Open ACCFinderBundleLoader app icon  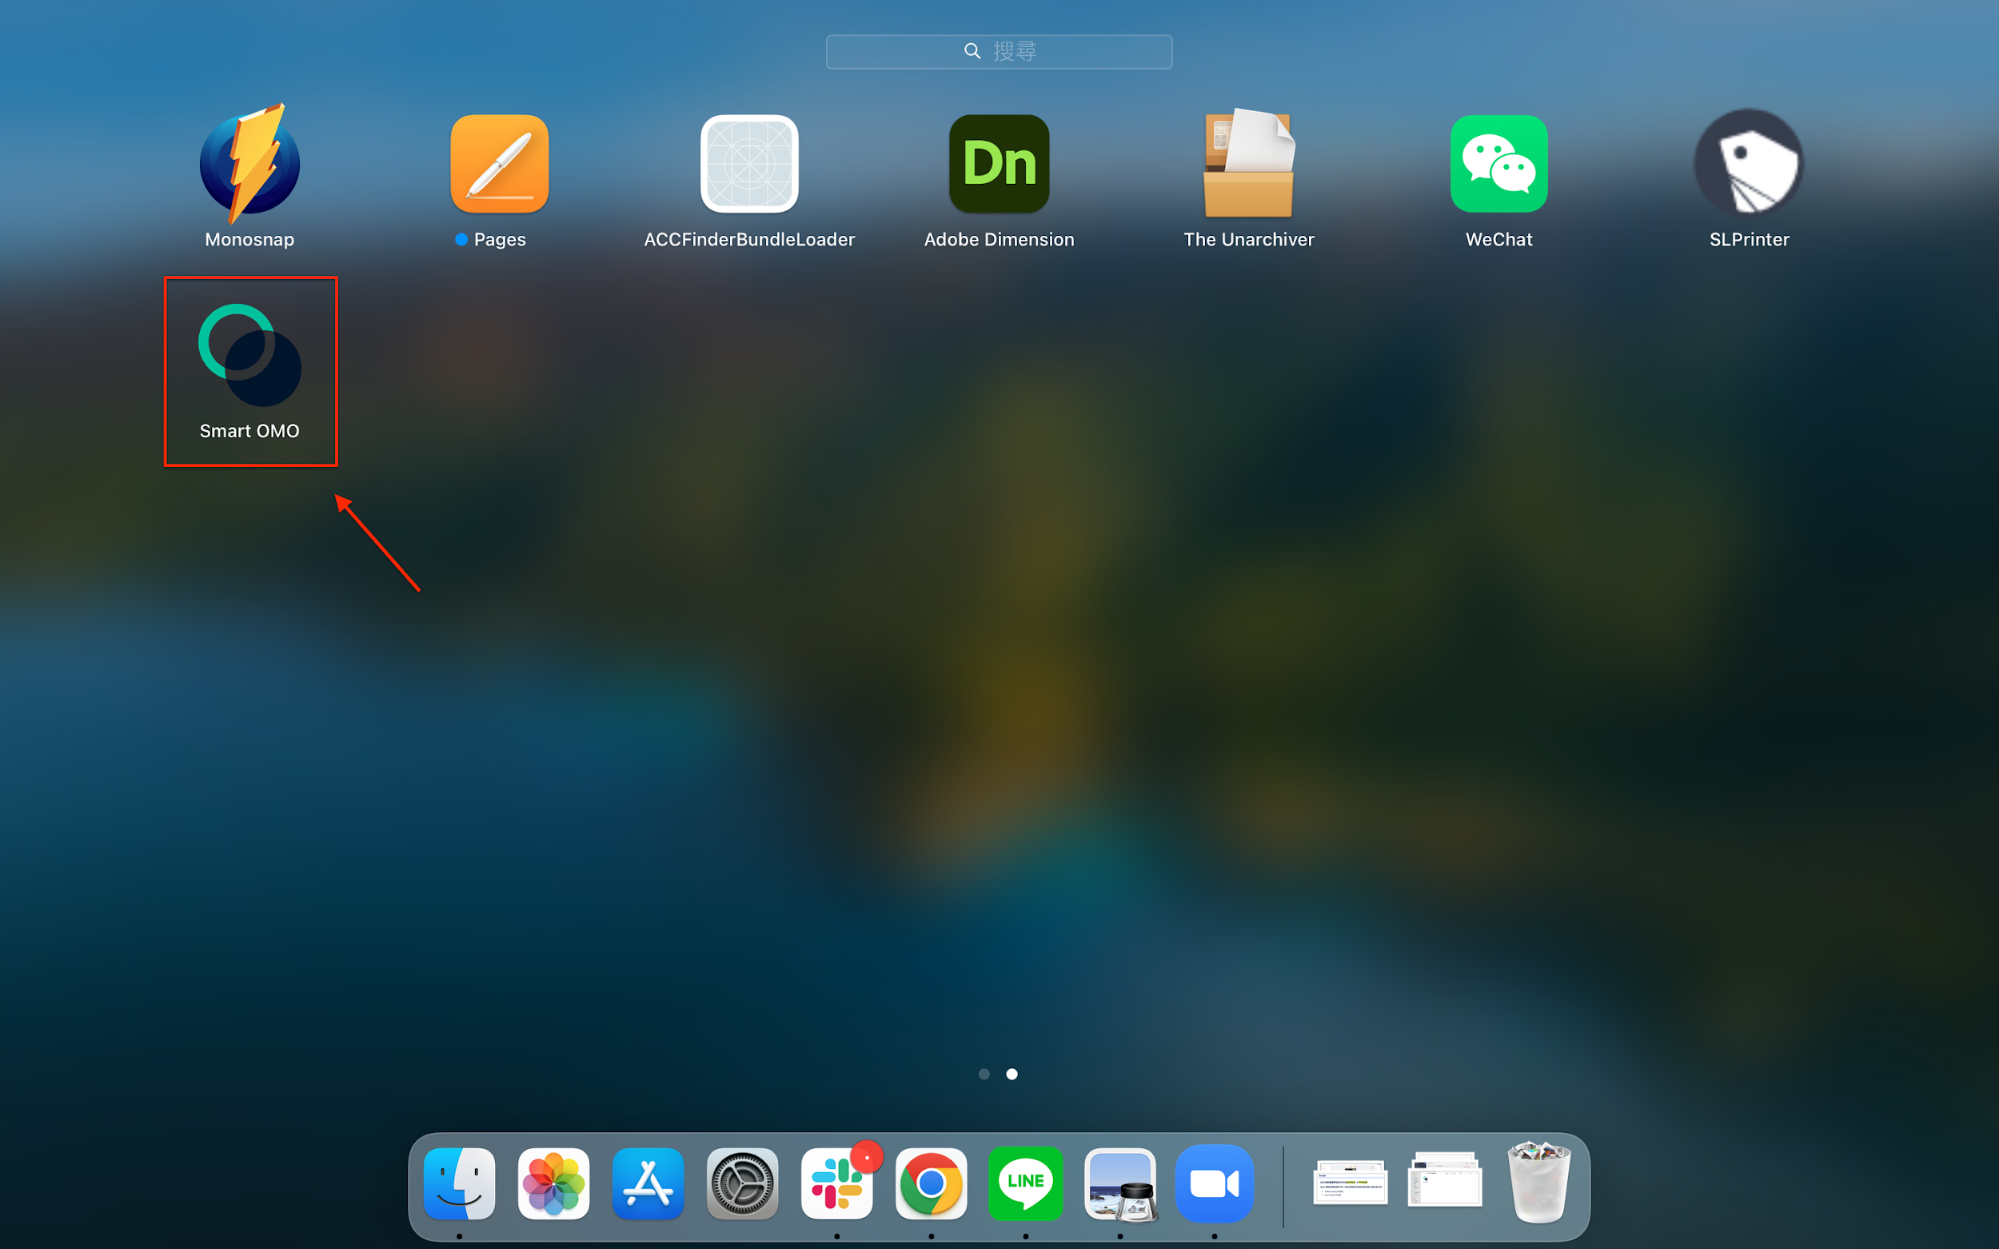[x=749, y=163]
